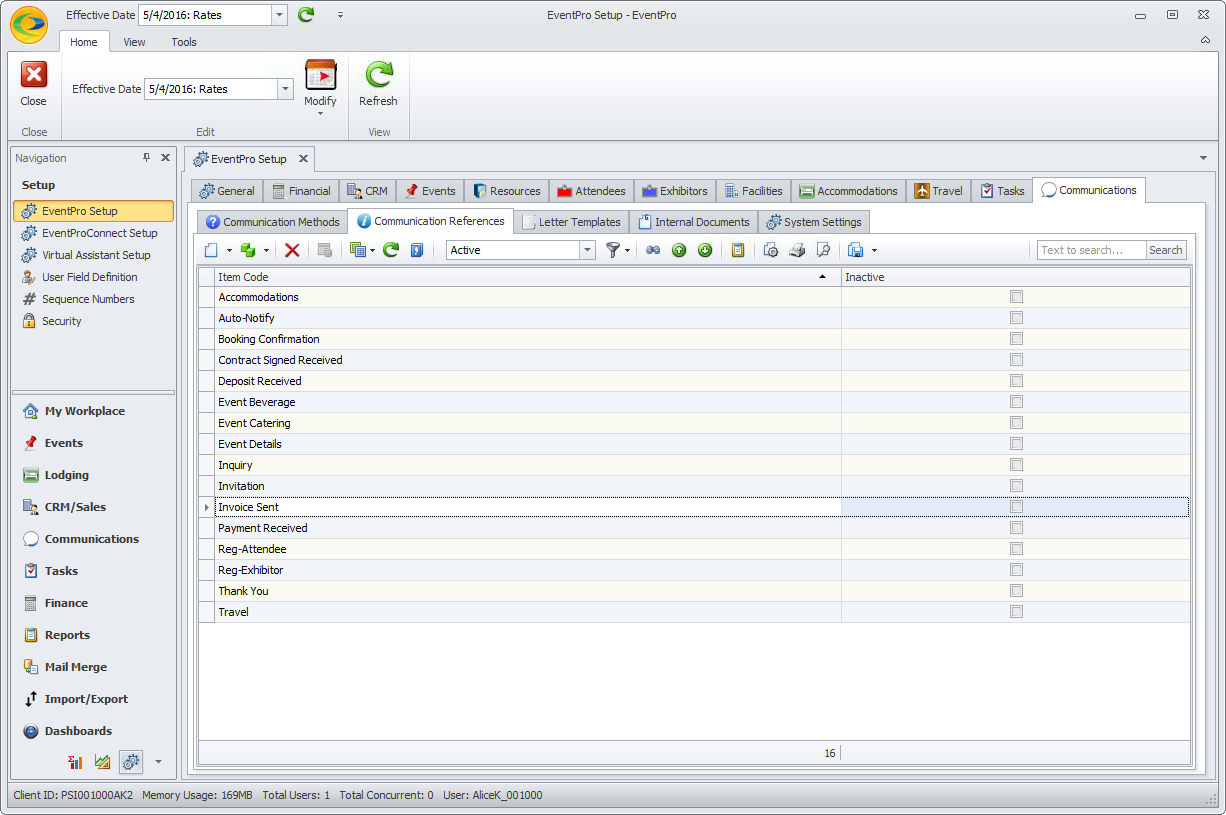Click the red X delete icon in grid toolbar

pyautogui.click(x=292, y=250)
